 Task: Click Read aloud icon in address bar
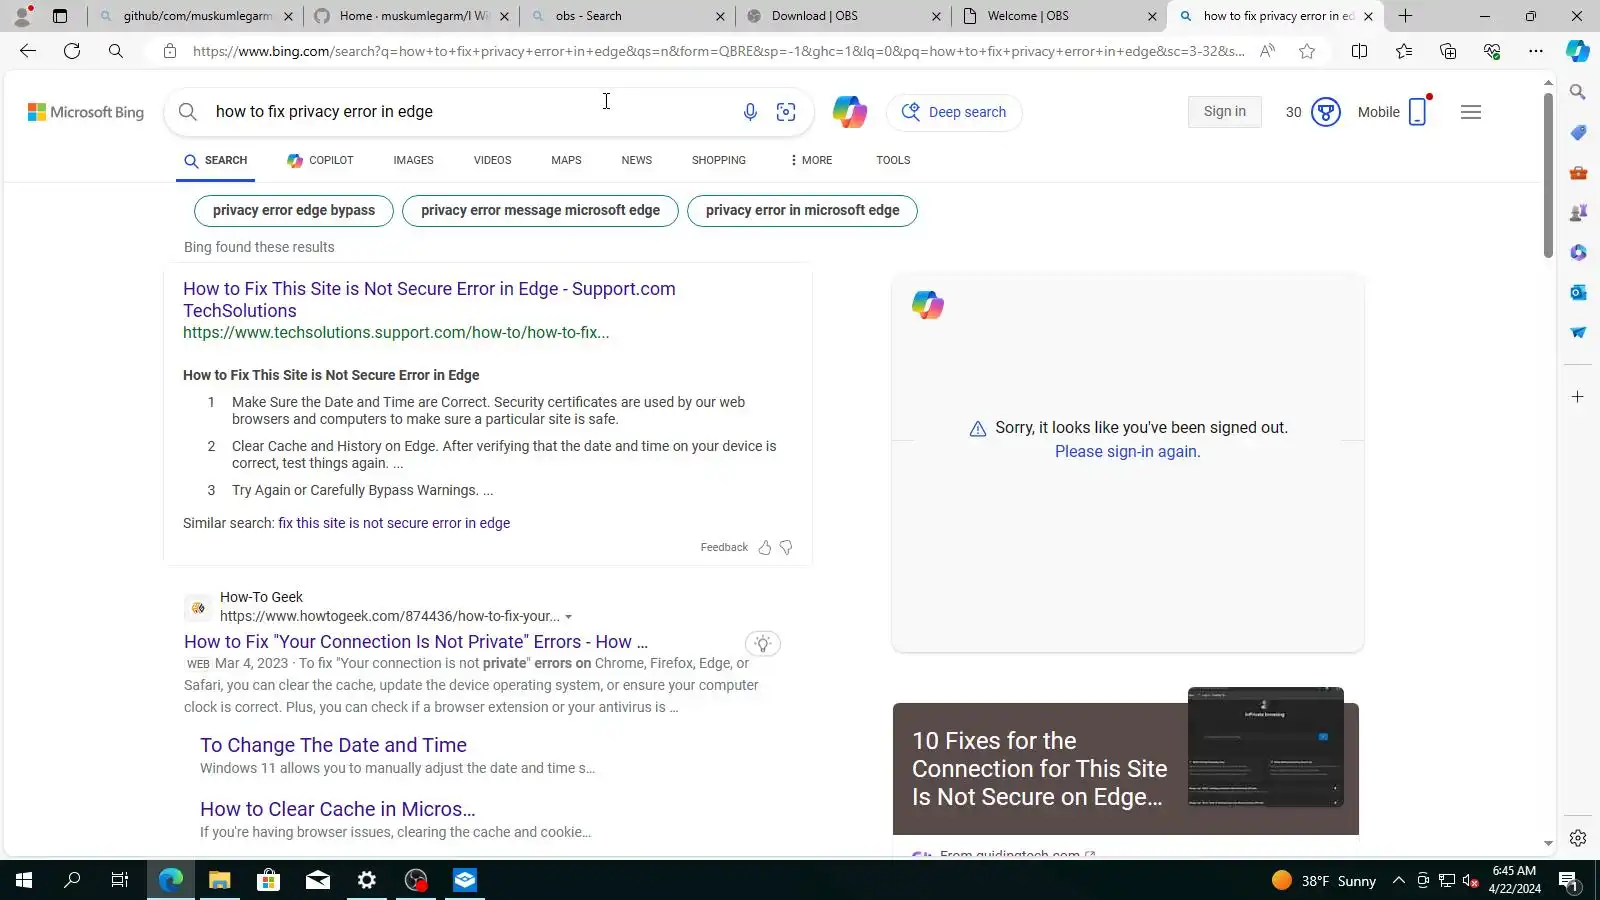(x=1267, y=51)
